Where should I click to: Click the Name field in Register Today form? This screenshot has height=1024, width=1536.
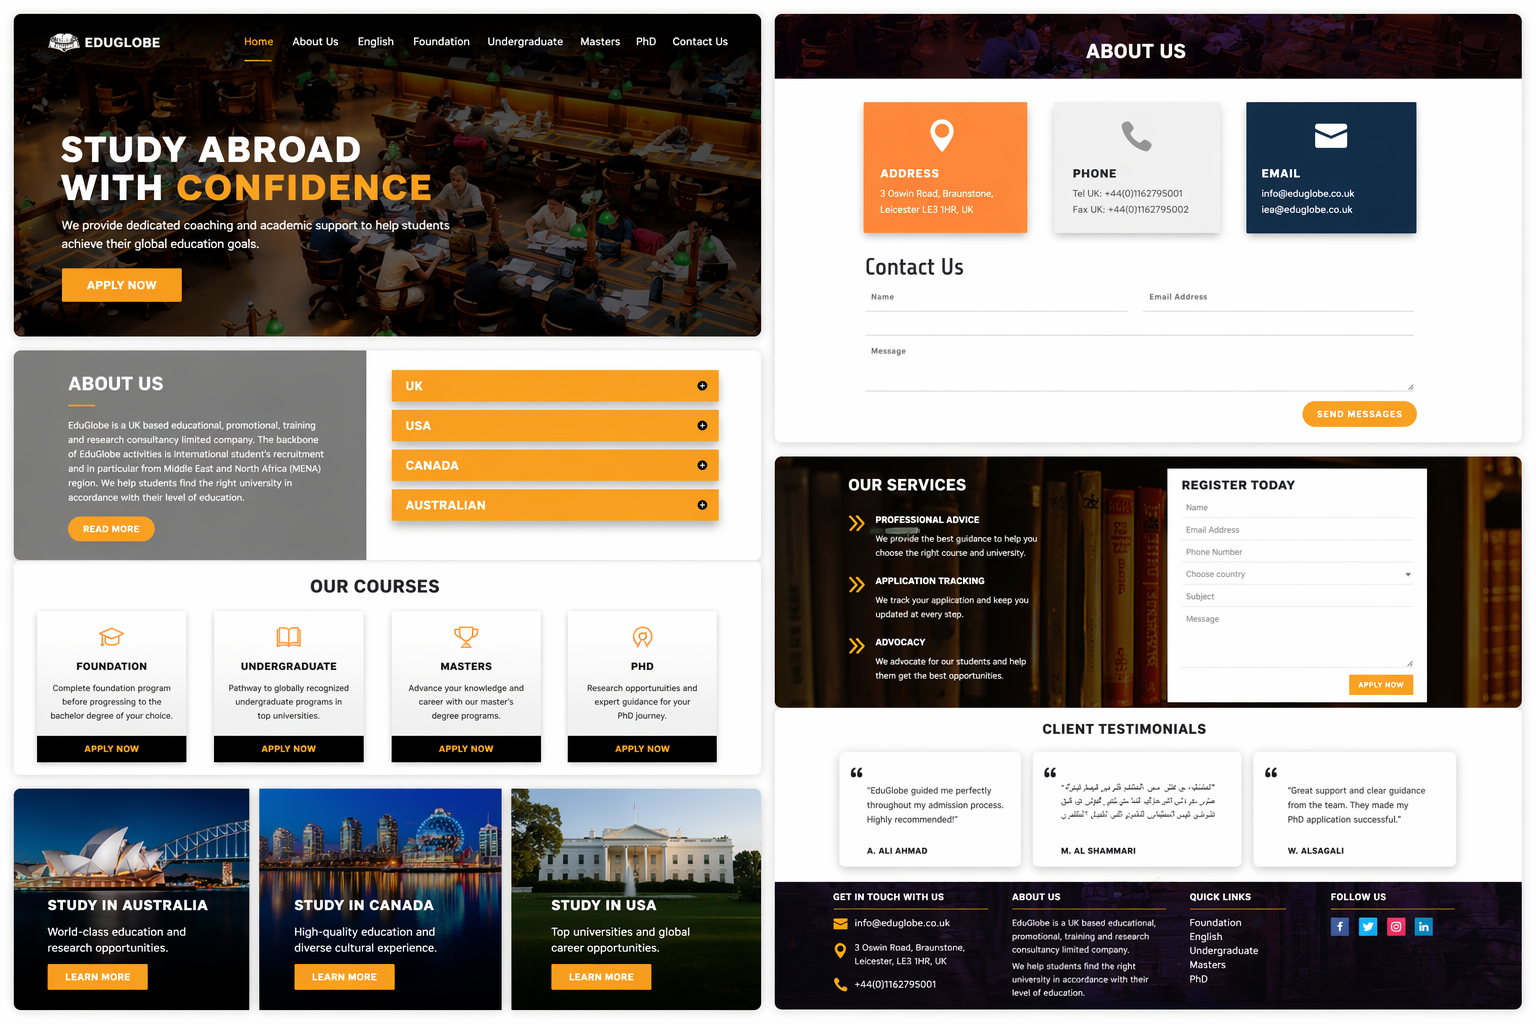point(1297,507)
